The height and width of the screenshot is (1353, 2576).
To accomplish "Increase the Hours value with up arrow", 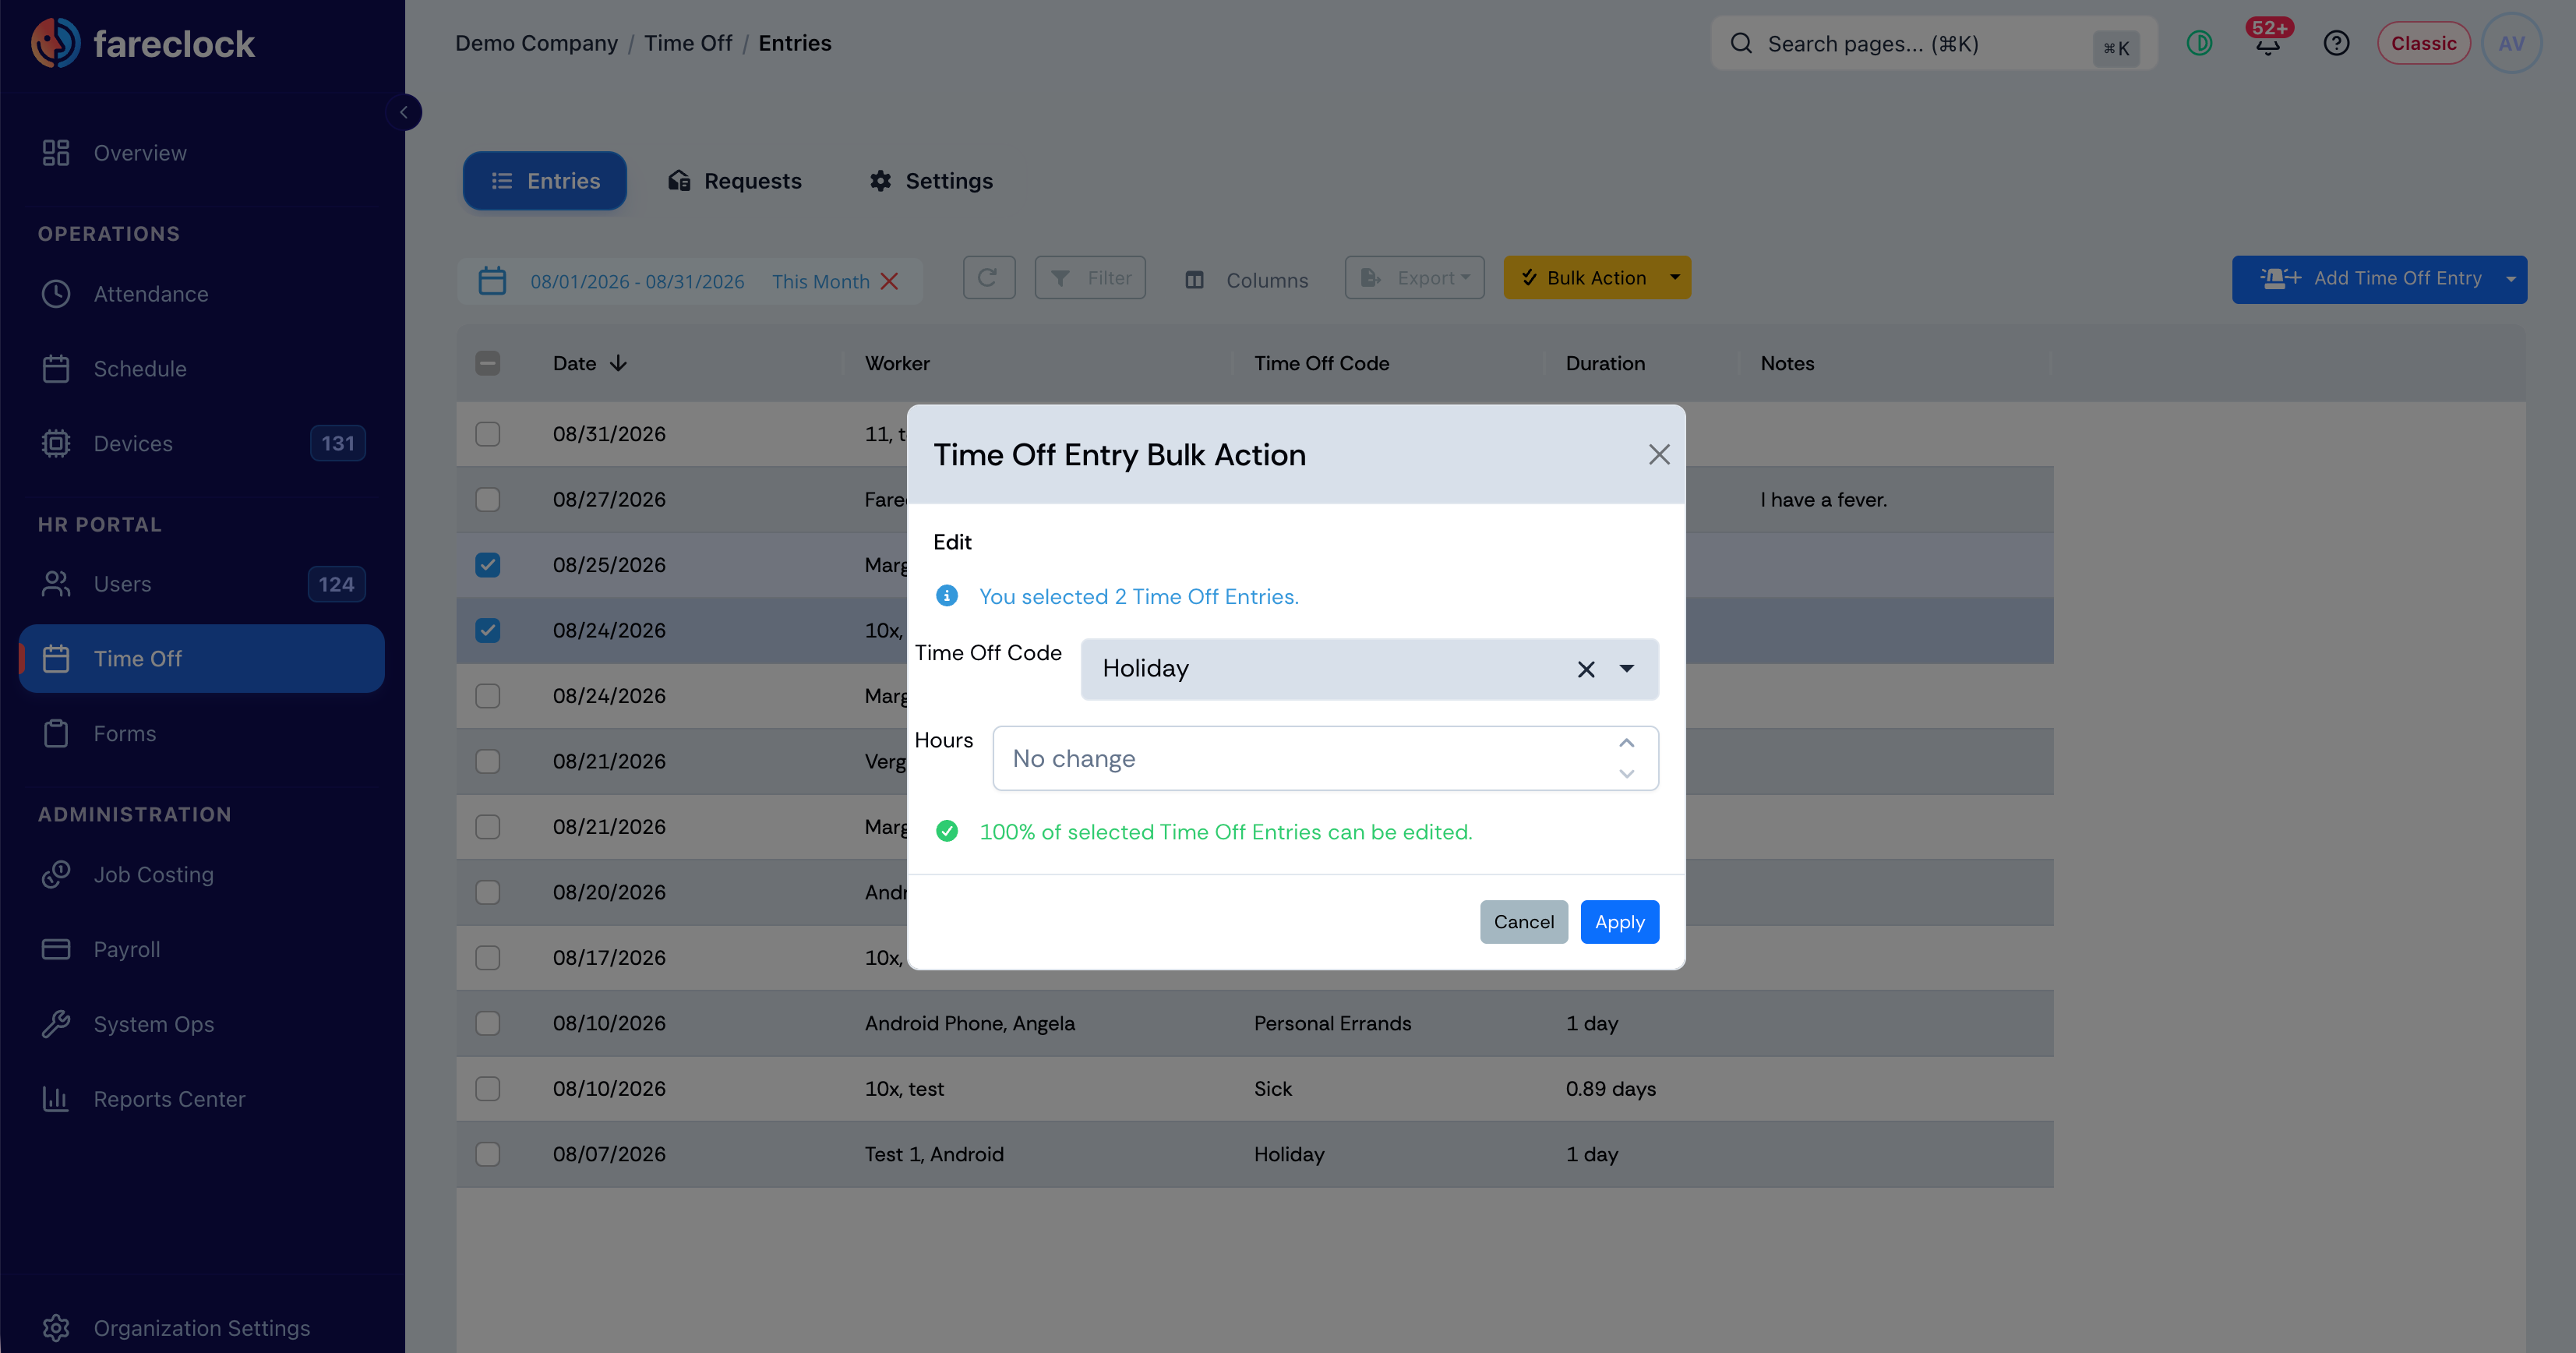I will (1626, 743).
